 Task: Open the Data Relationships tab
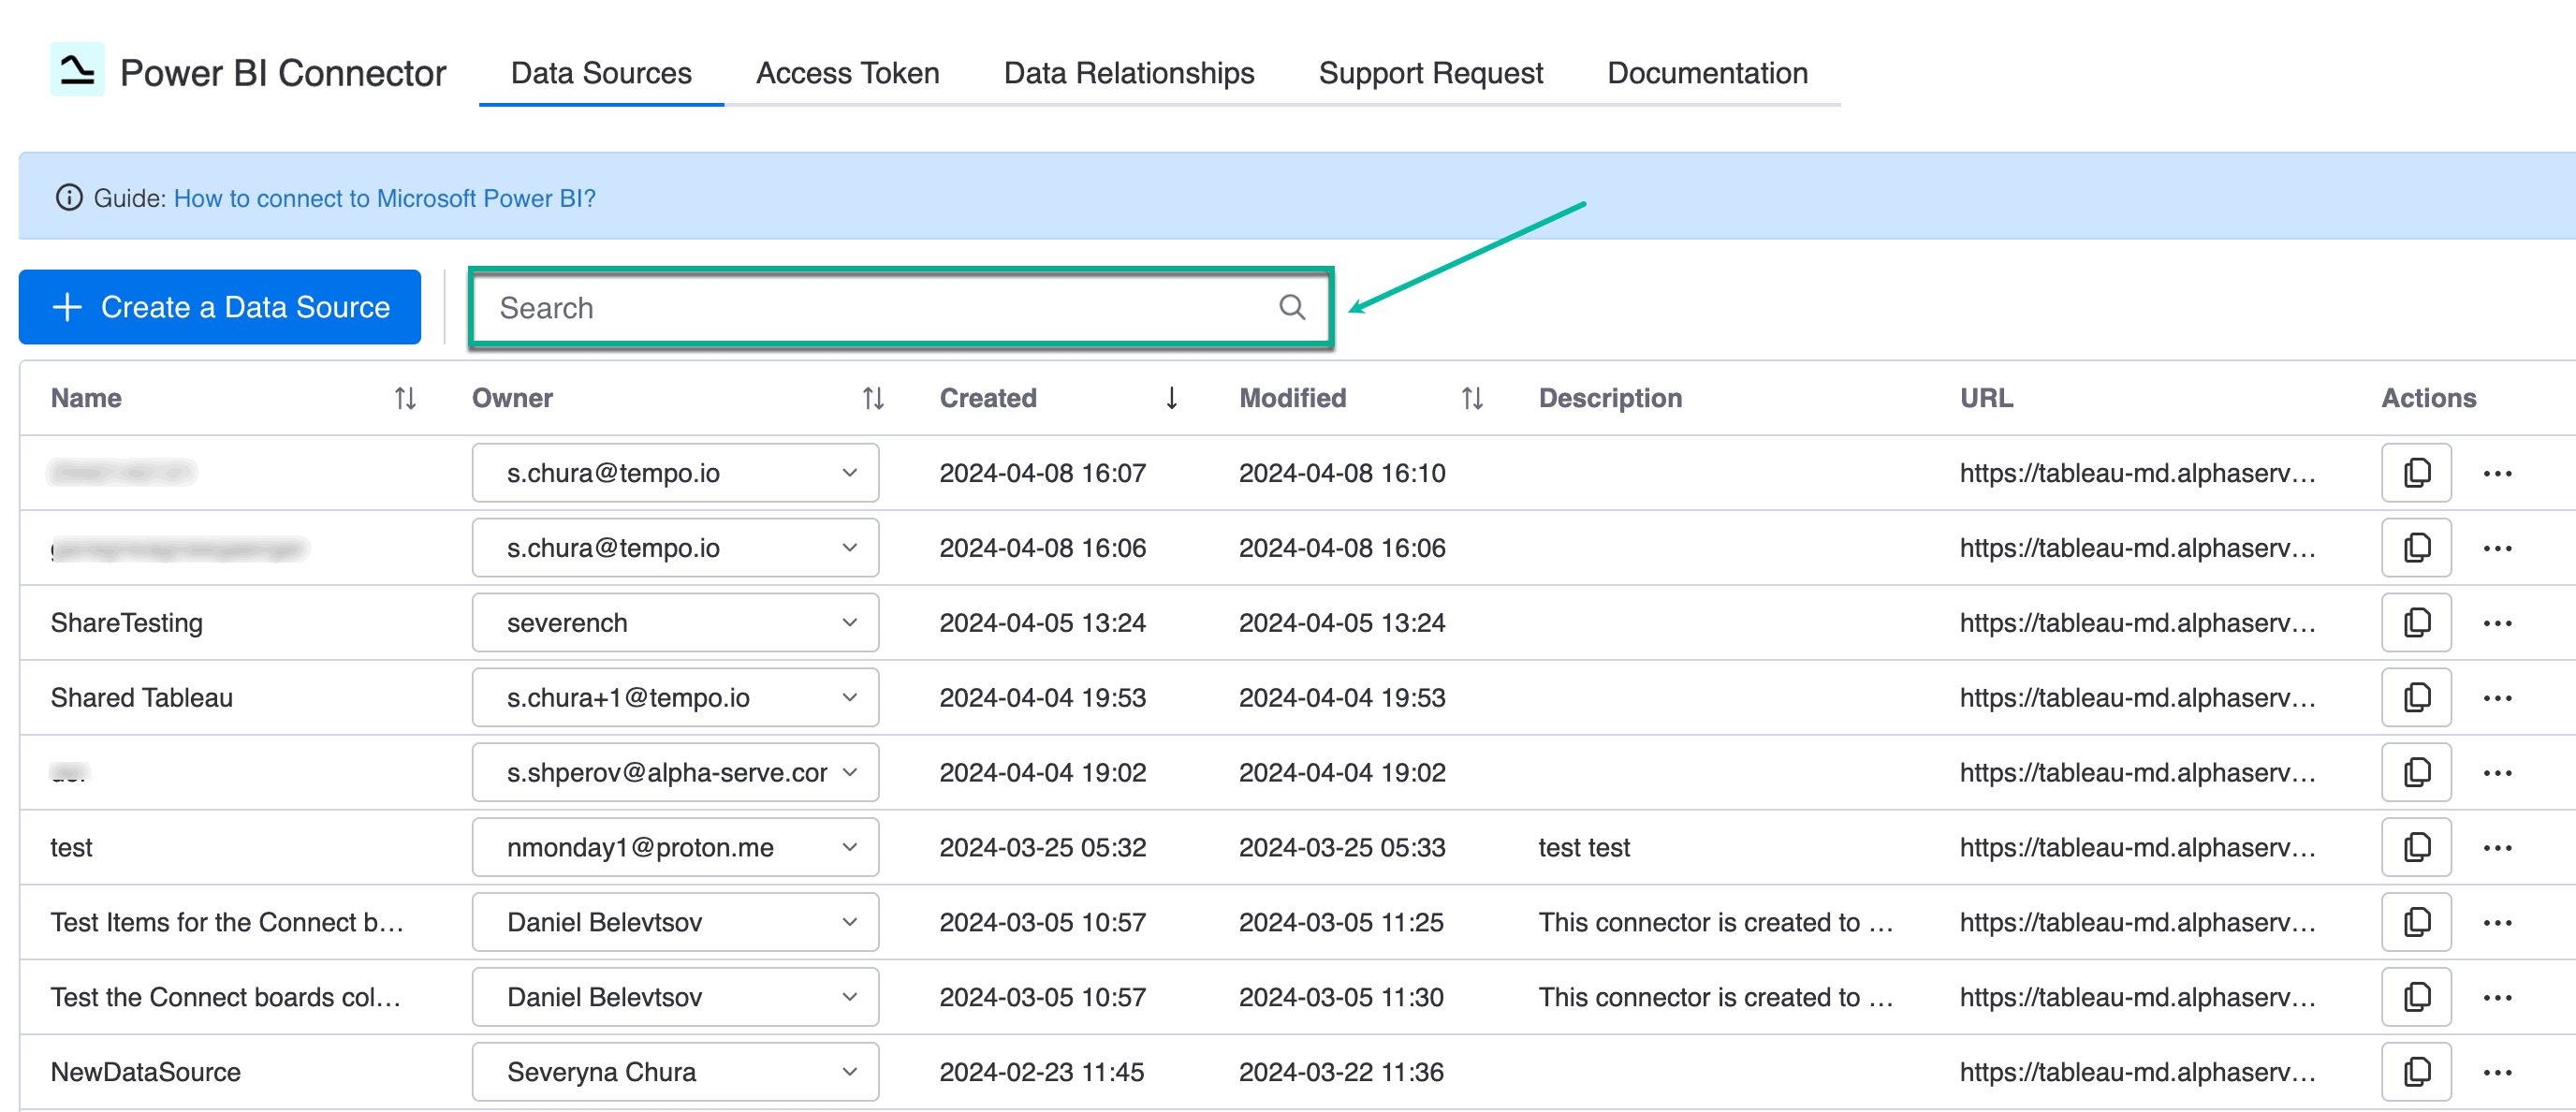1128,72
